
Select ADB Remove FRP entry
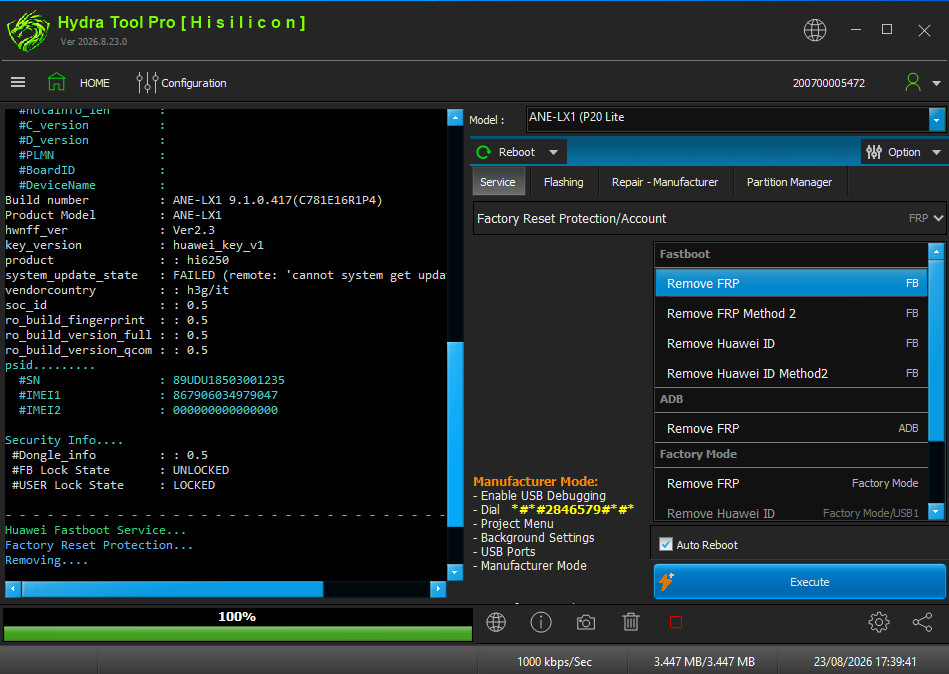click(791, 428)
